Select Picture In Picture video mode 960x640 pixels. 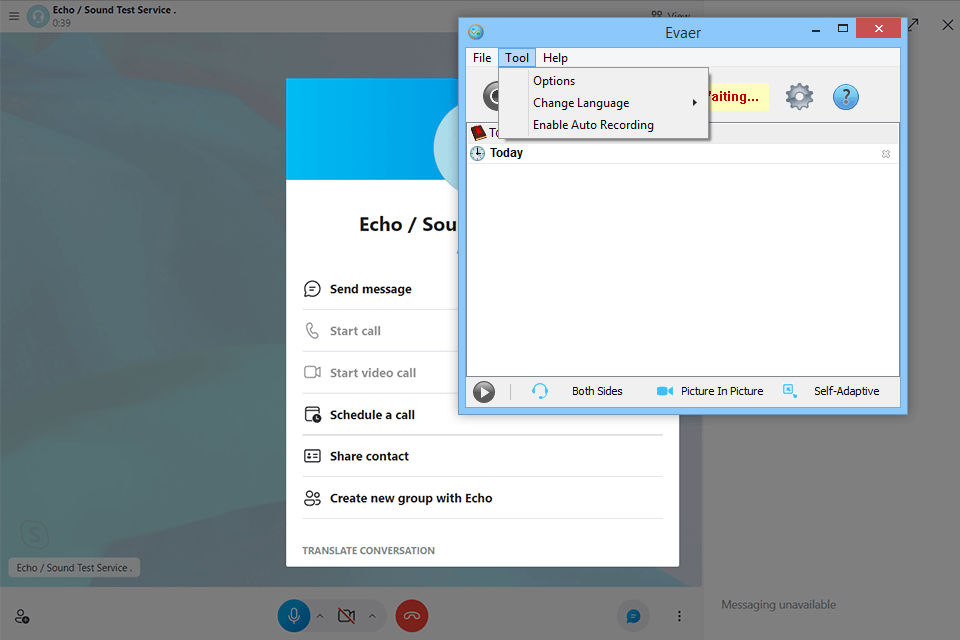click(x=722, y=391)
